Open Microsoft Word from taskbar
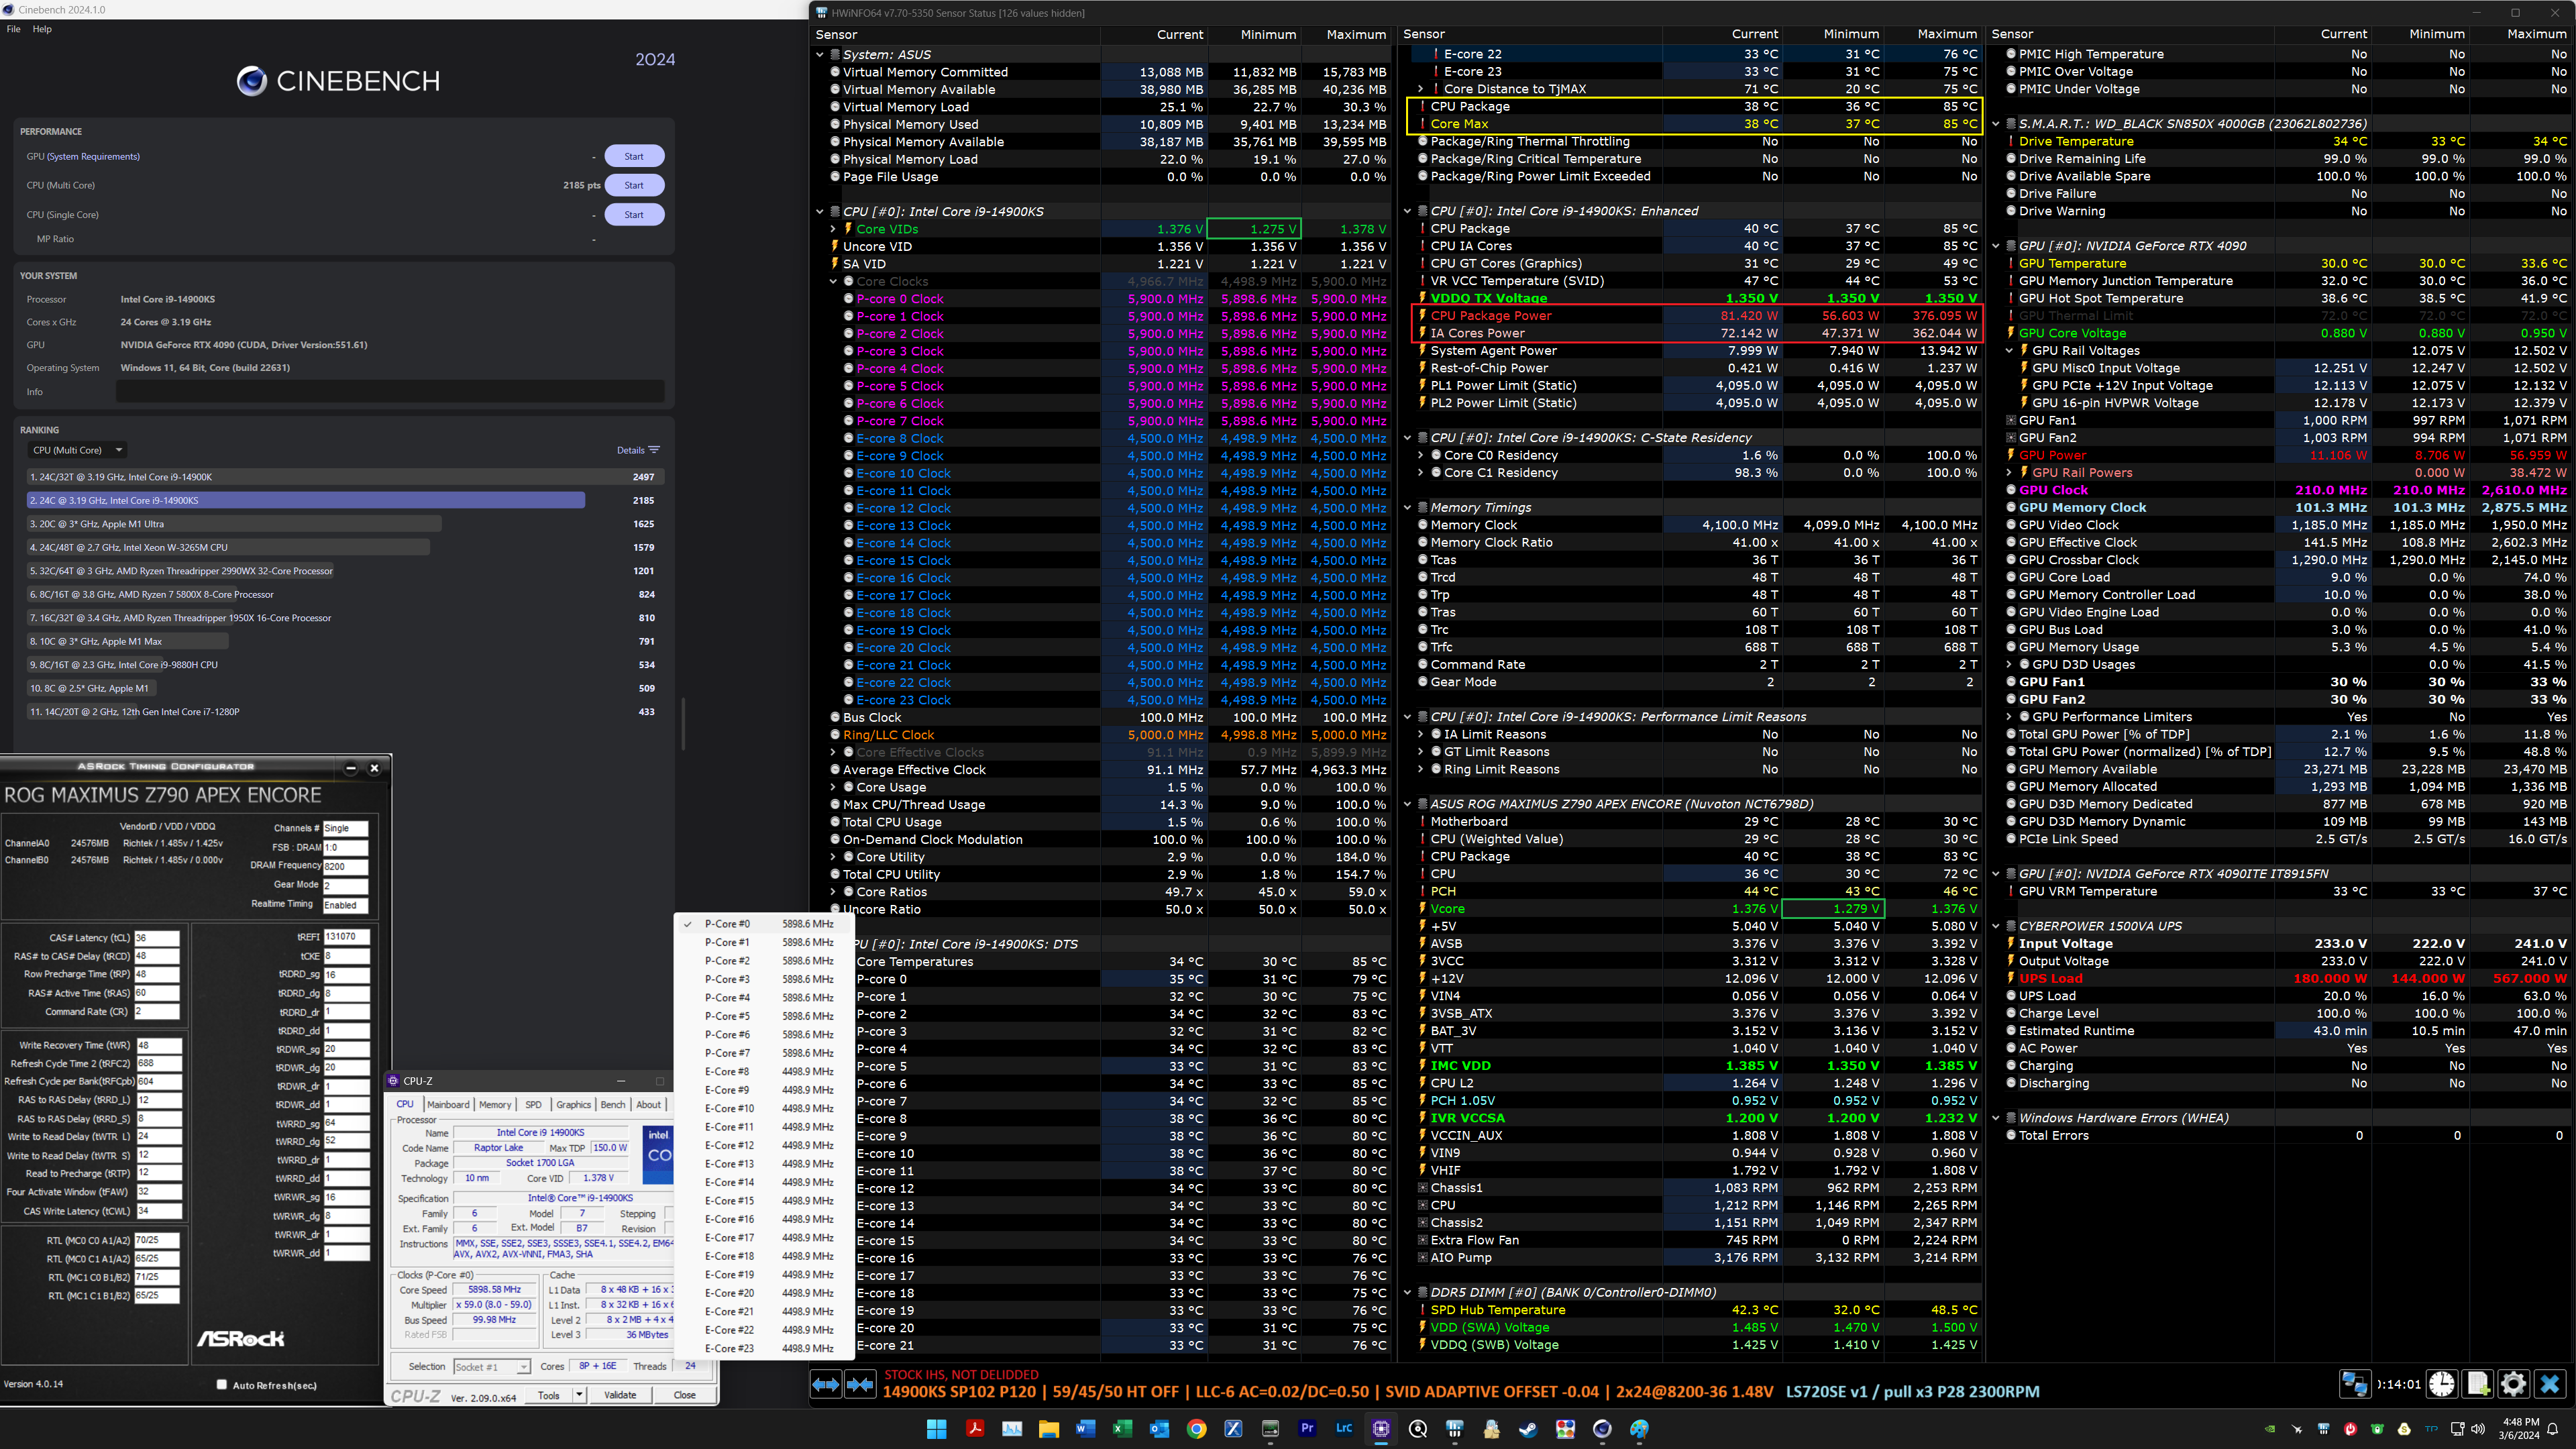Viewport: 2576px width, 1449px height. point(1085,1428)
